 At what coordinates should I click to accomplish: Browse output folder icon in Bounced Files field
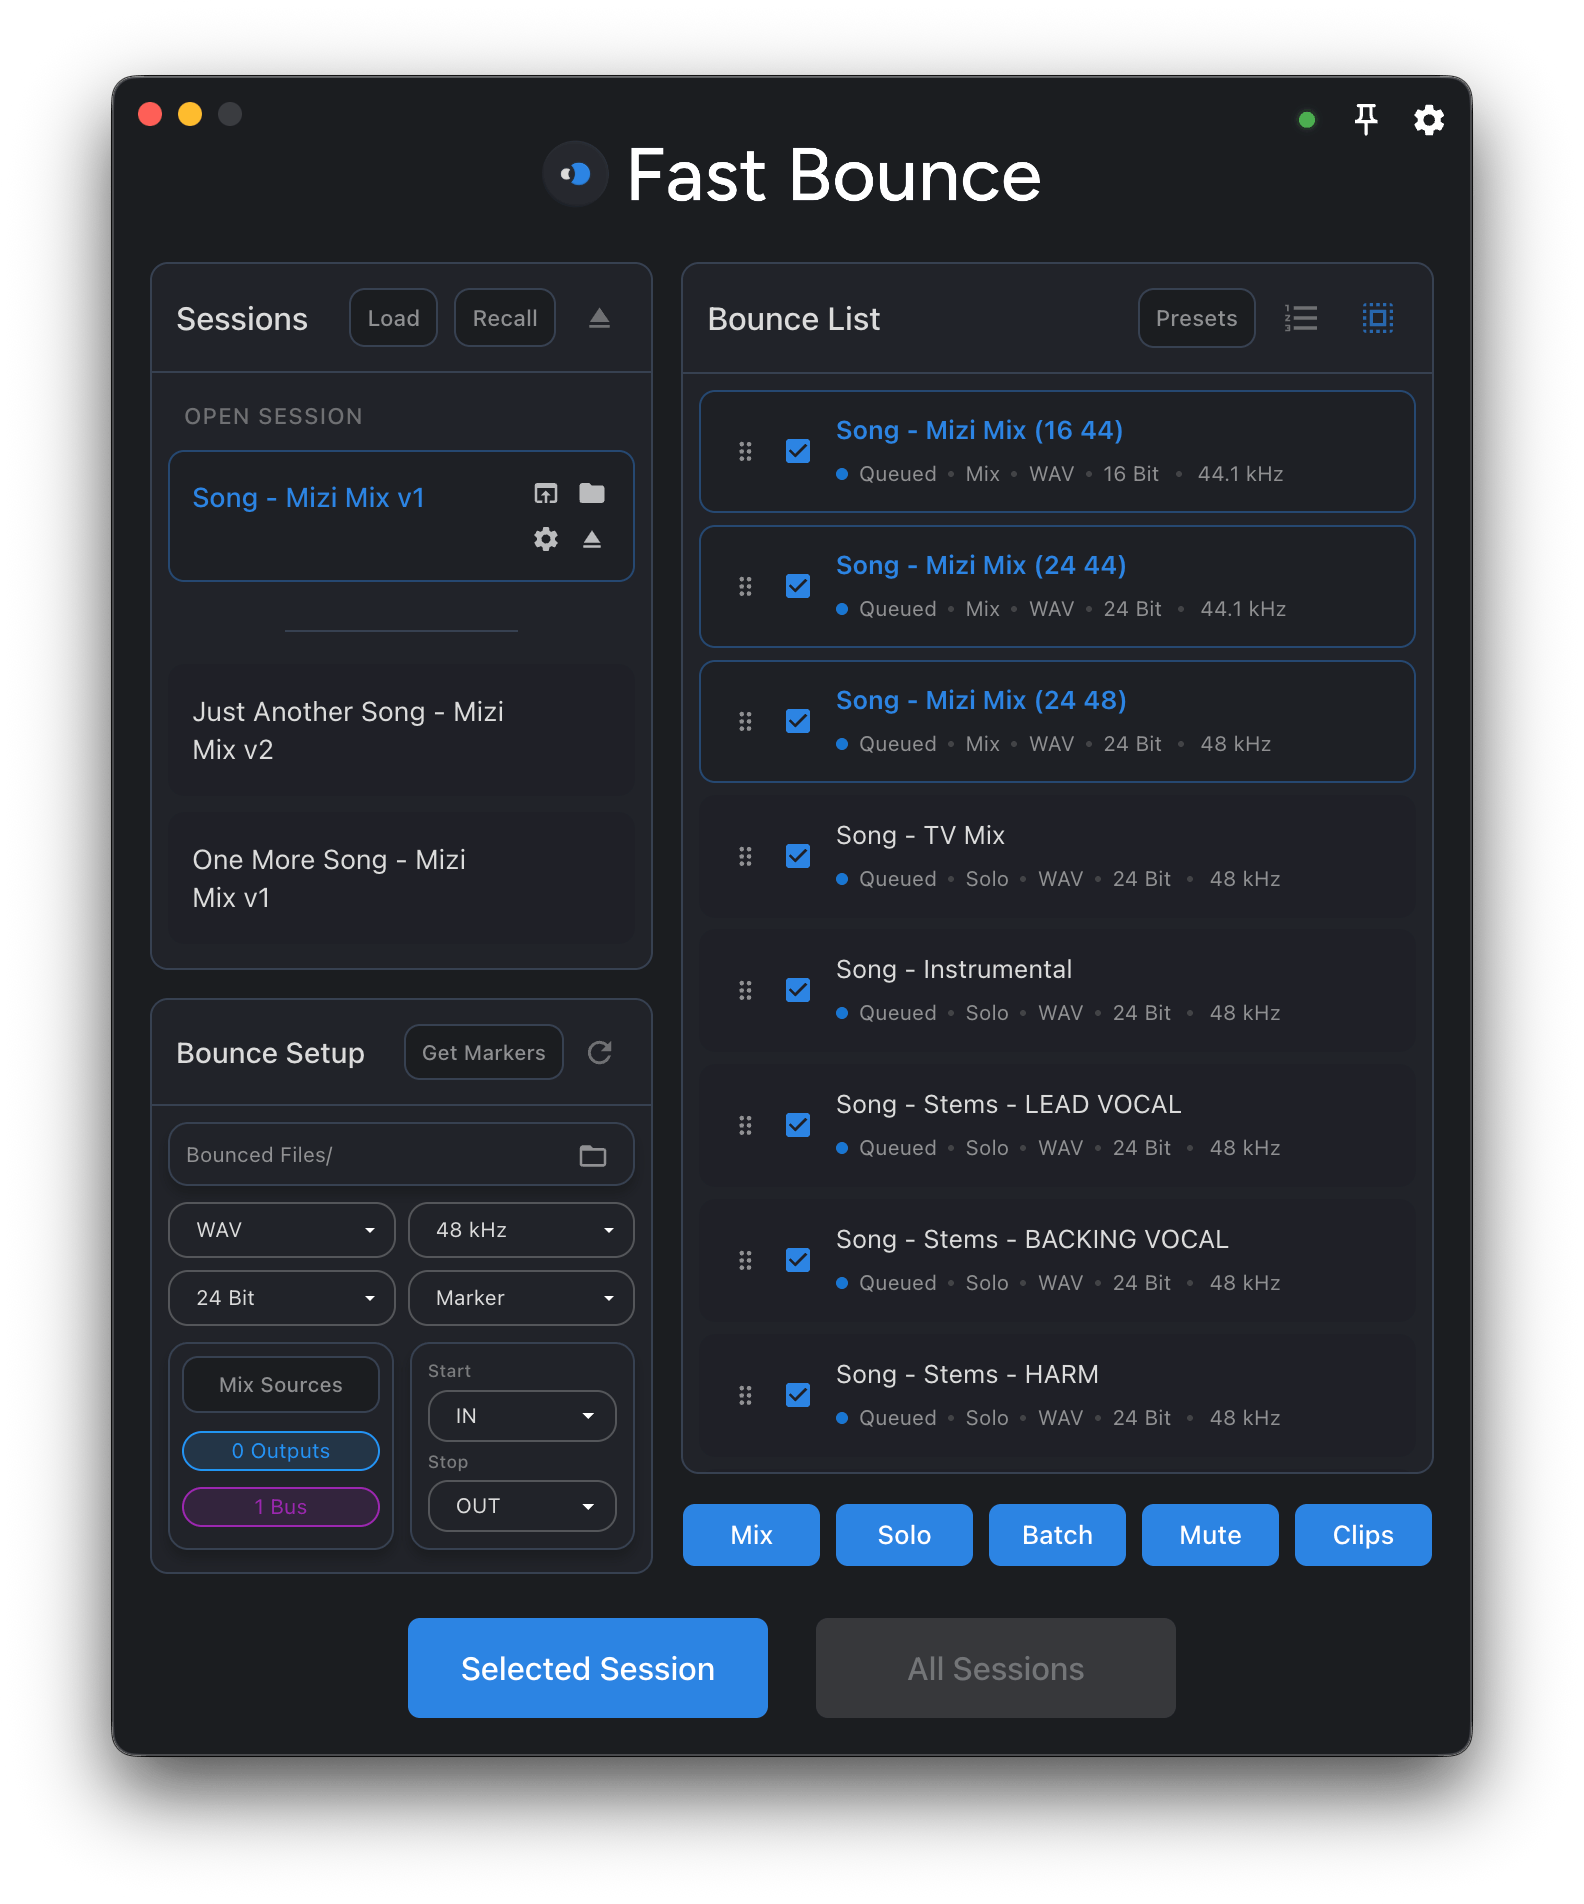[593, 1155]
